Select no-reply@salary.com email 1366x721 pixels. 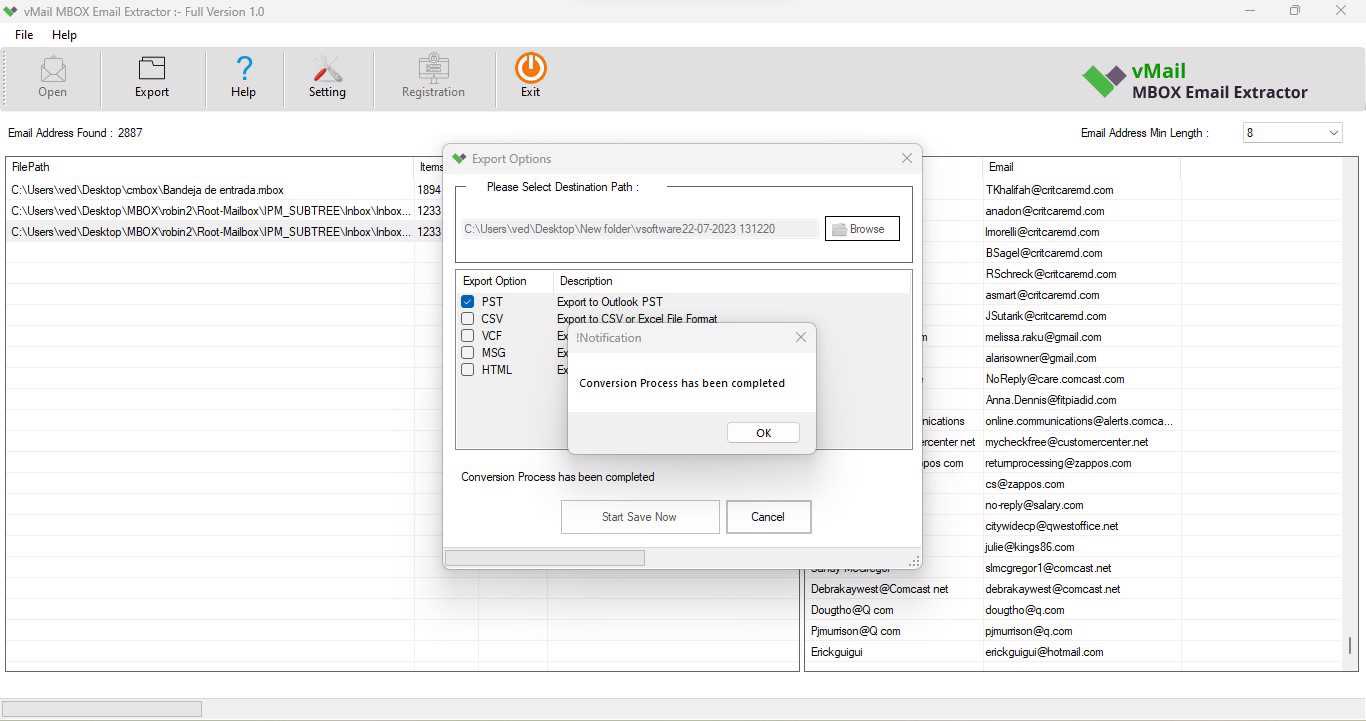coord(1034,505)
